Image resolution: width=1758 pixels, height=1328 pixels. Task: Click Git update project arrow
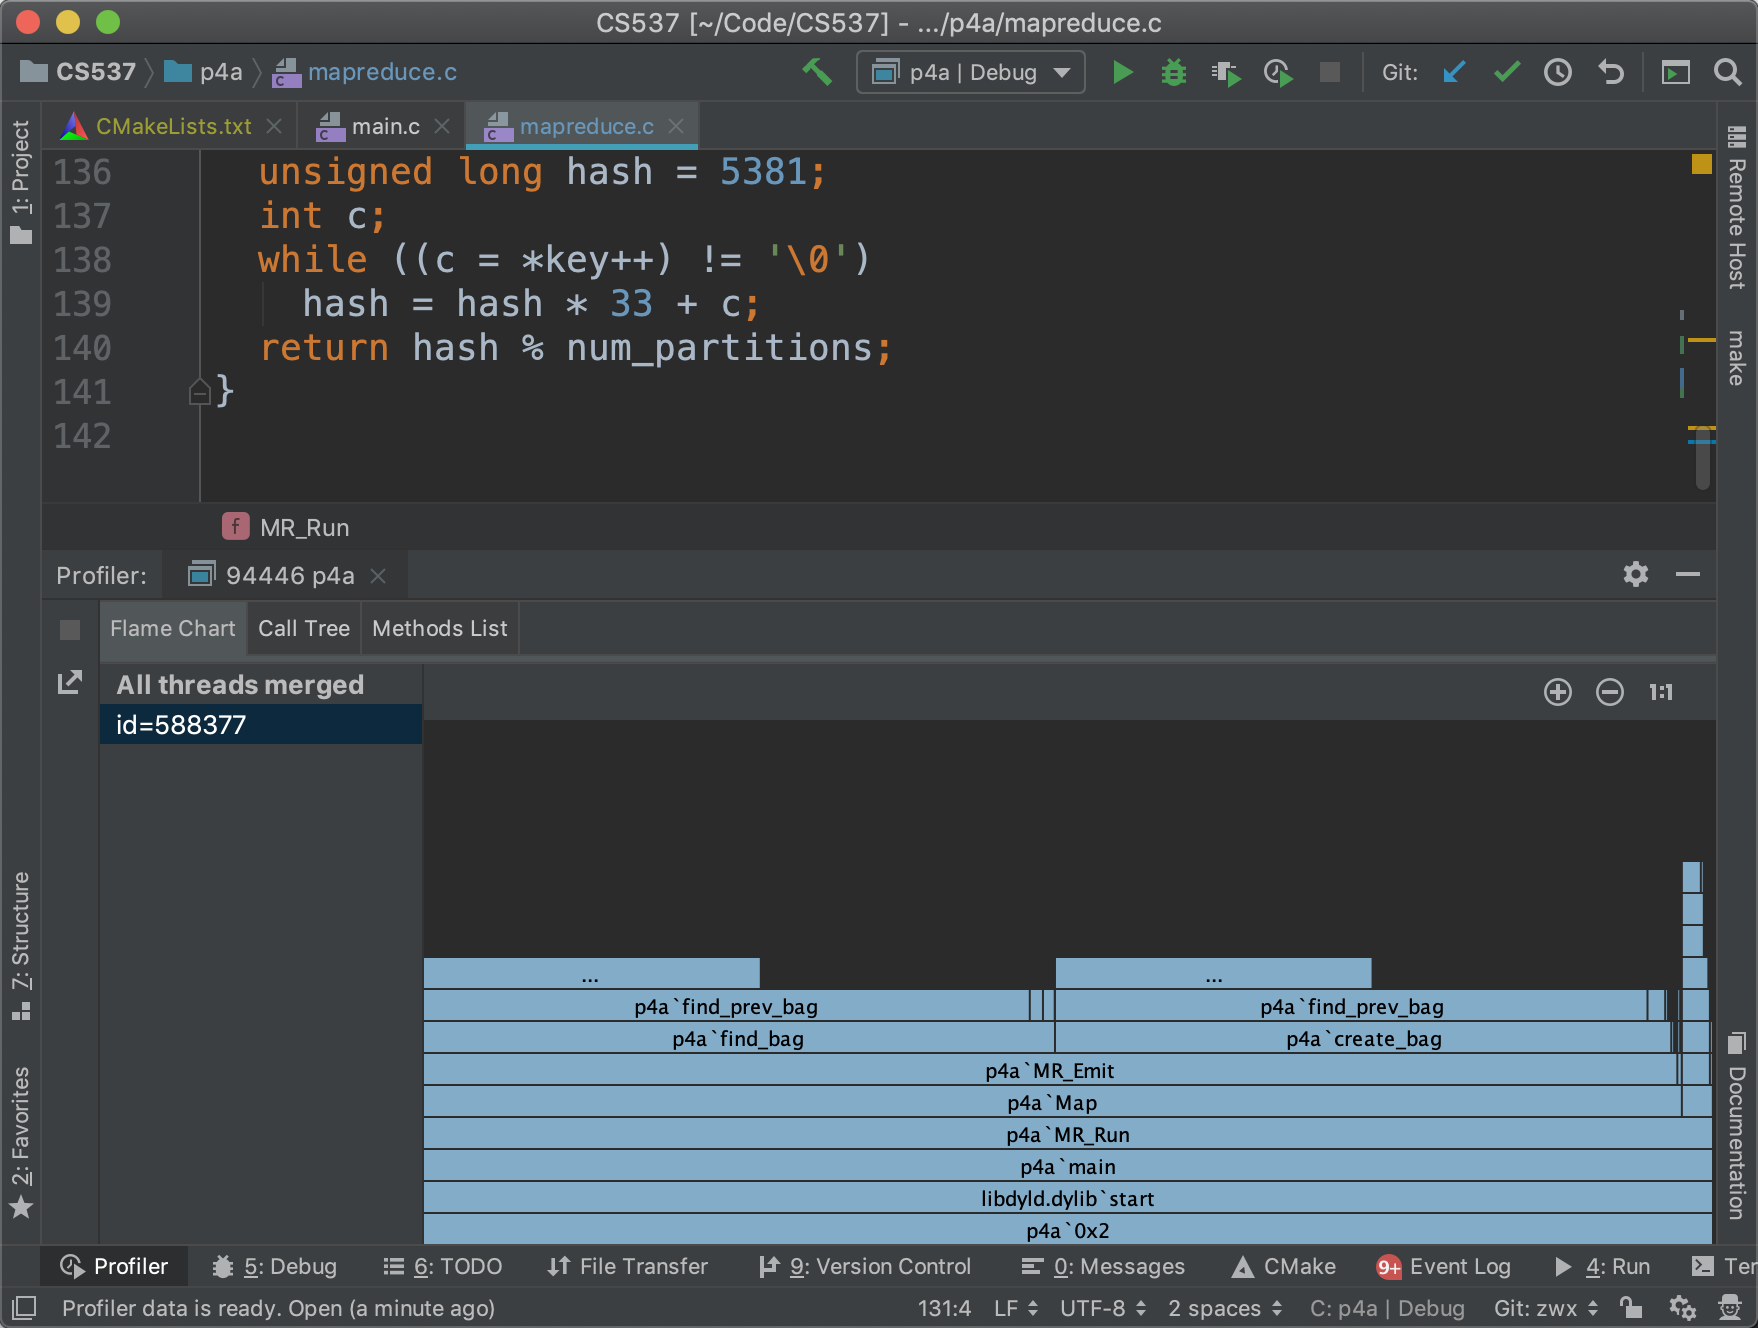pyautogui.click(x=1454, y=72)
